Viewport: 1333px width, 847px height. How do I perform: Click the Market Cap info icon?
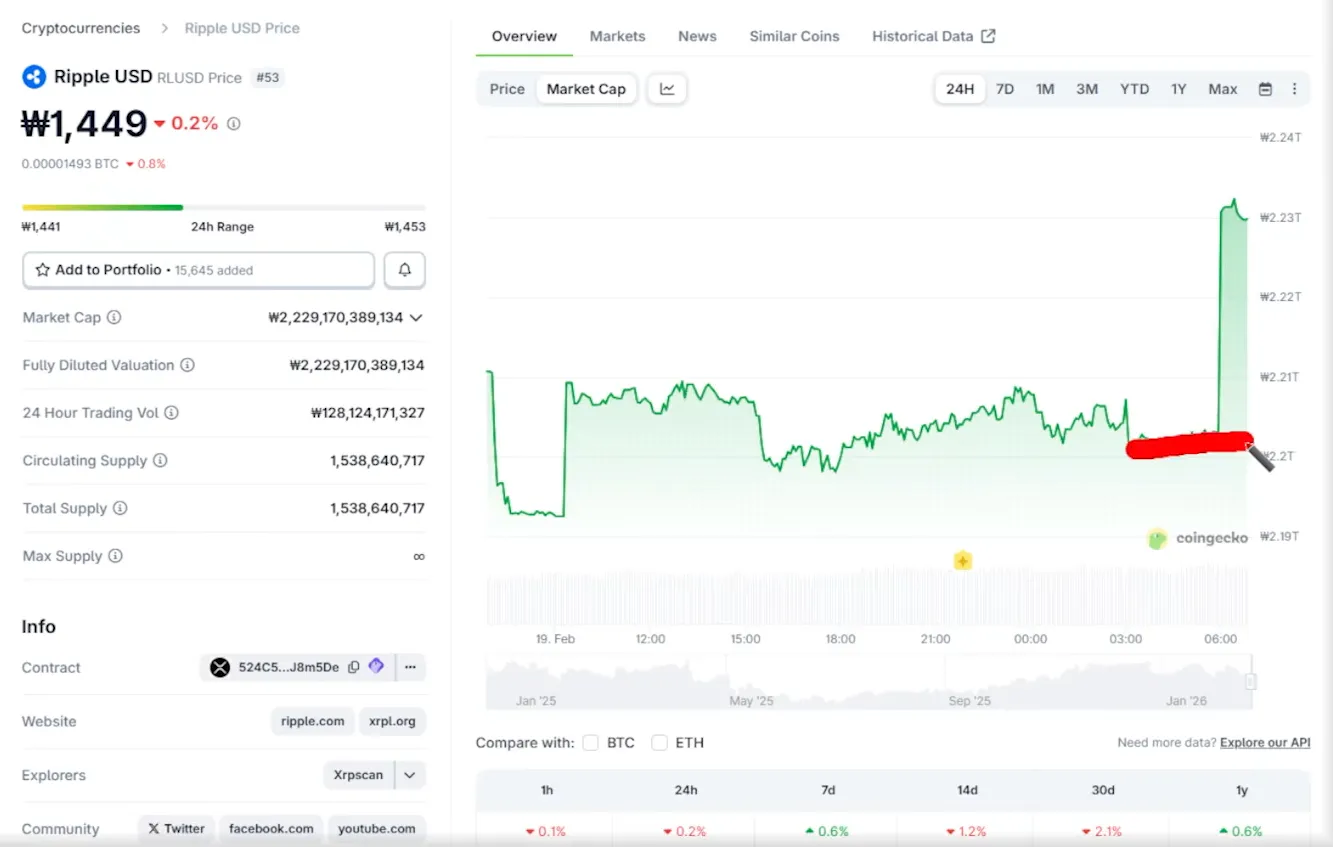click(x=114, y=317)
